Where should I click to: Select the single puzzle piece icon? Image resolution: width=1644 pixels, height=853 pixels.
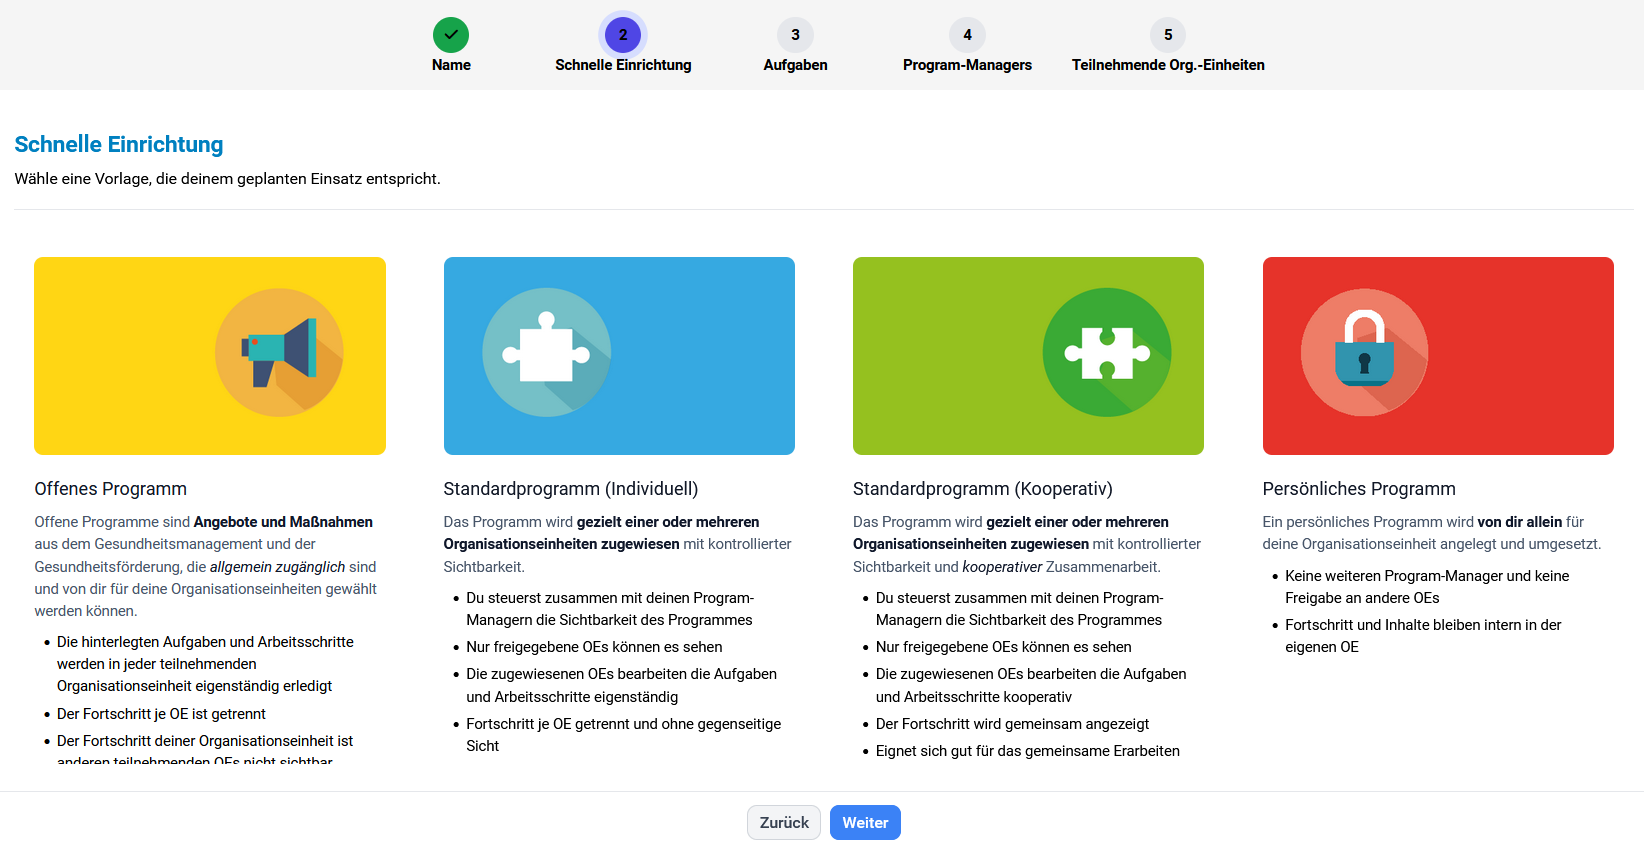(546, 352)
